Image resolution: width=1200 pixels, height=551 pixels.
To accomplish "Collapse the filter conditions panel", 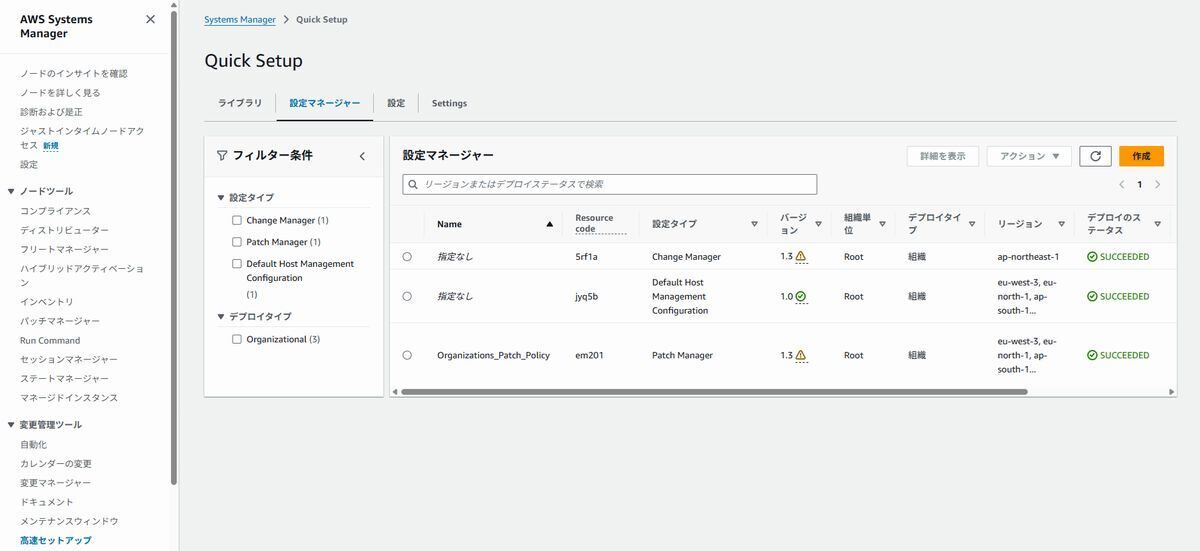I will [362, 156].
